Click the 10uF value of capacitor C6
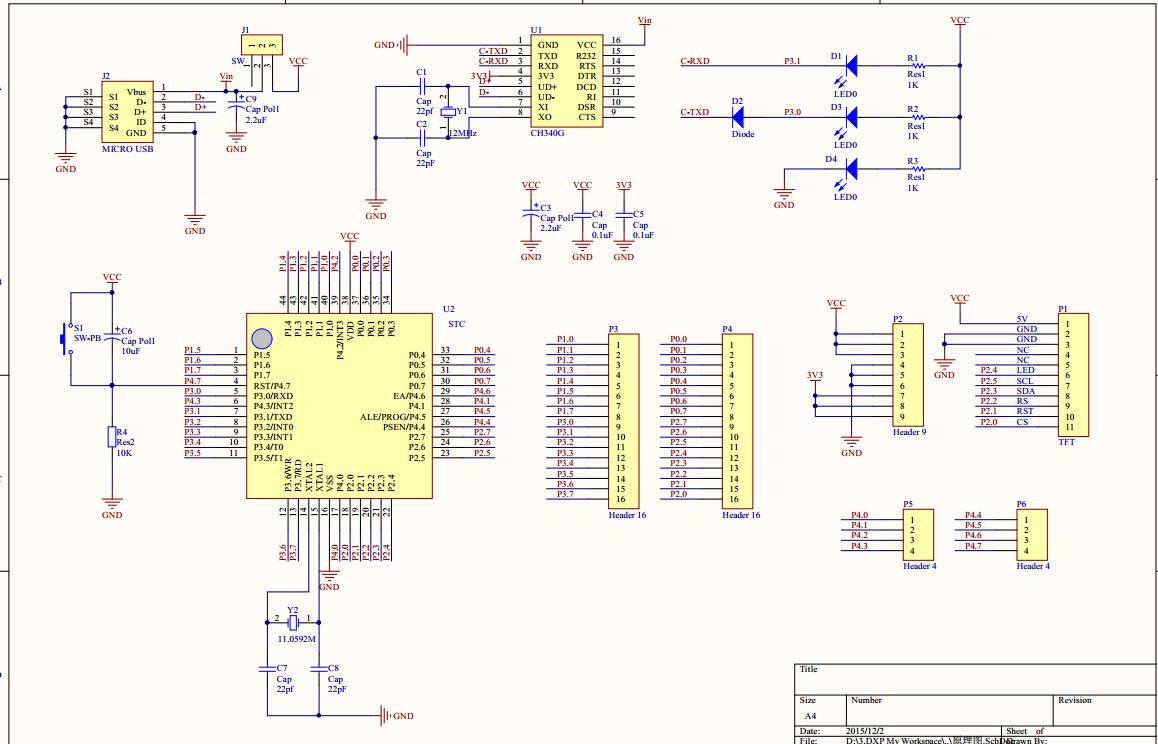This screenshot has height=744, width=1158. tap(131, 352)
